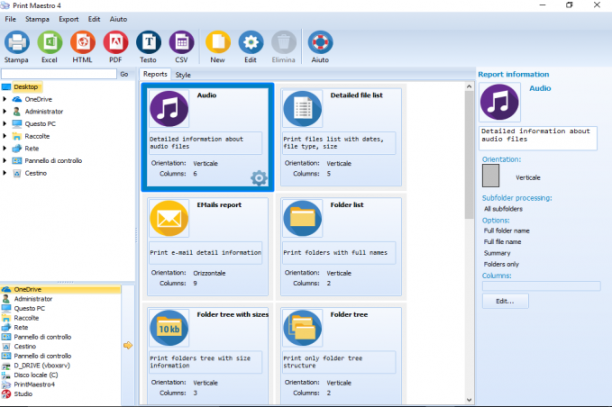The height and width of the screenshot is (407, 612).
Task: Open the Export menu
Action: pyautogui.click(x=69, y=19)
